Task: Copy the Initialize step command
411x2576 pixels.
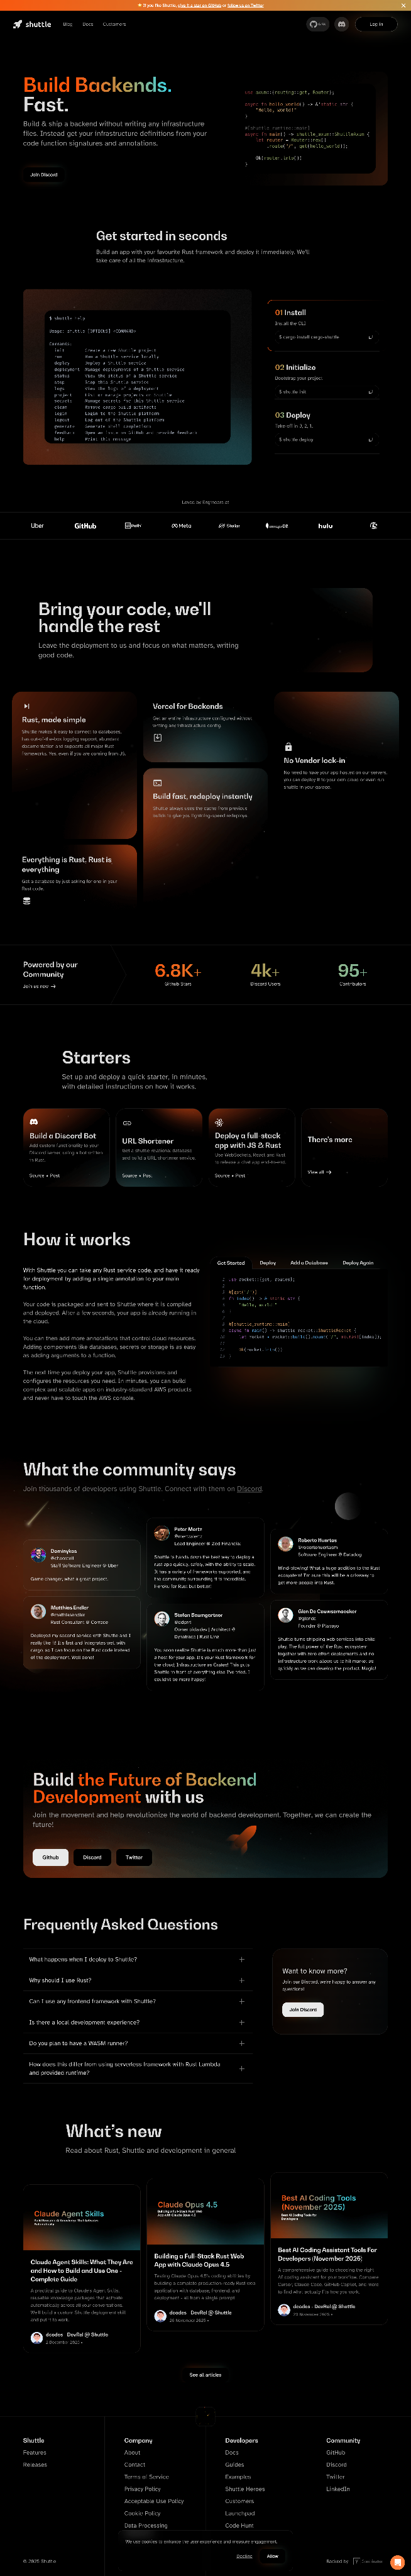Action: [370, 392]
